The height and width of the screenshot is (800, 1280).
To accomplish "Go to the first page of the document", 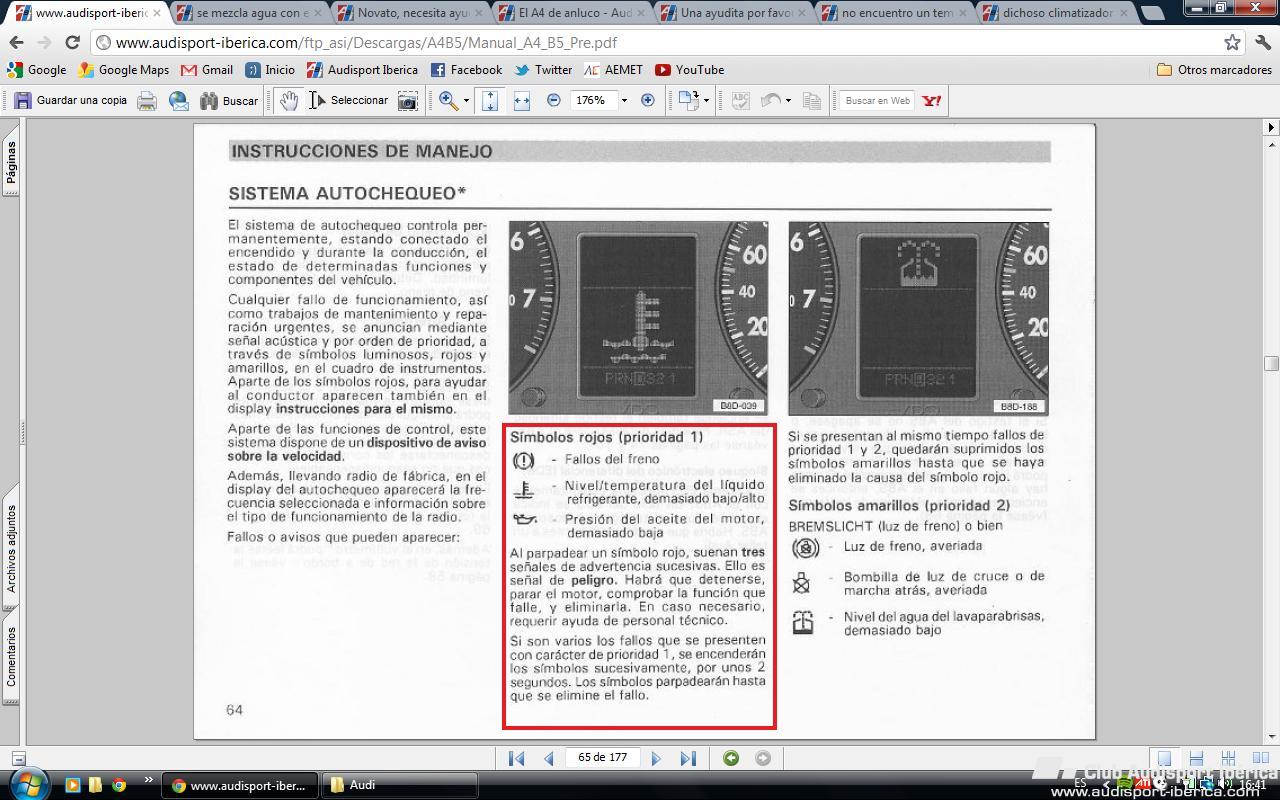I will tap(516, 758).
